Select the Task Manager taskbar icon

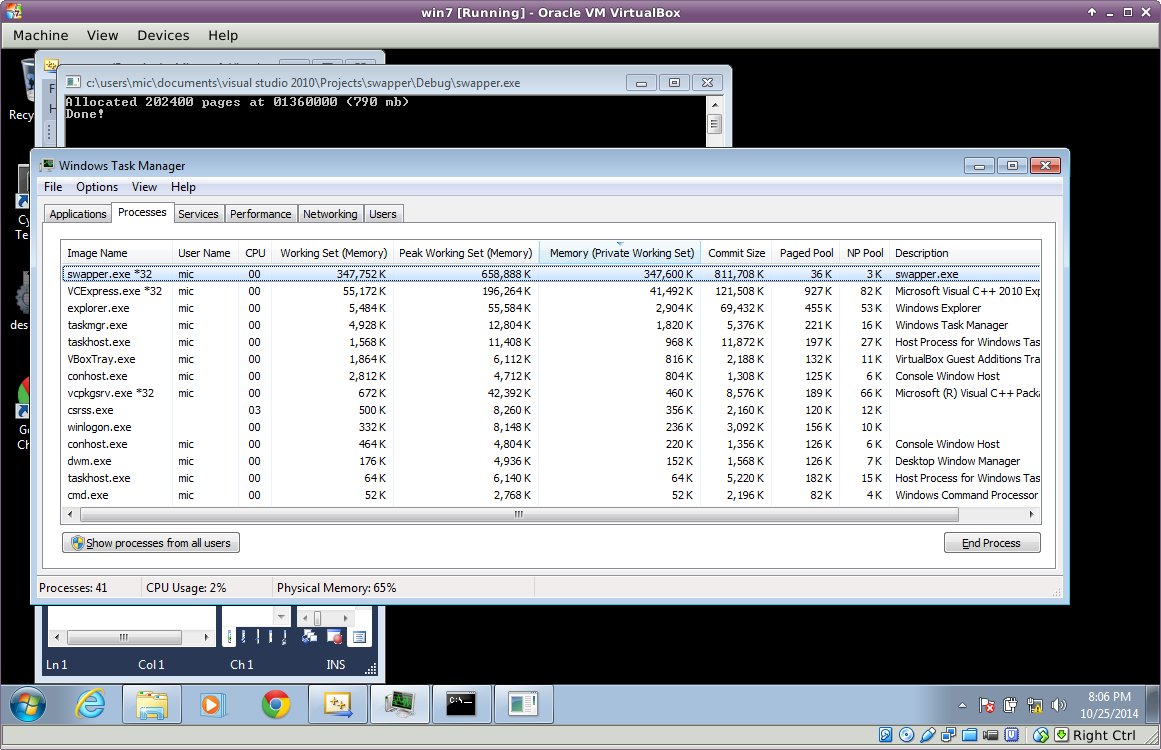click(x=400, y=704)
